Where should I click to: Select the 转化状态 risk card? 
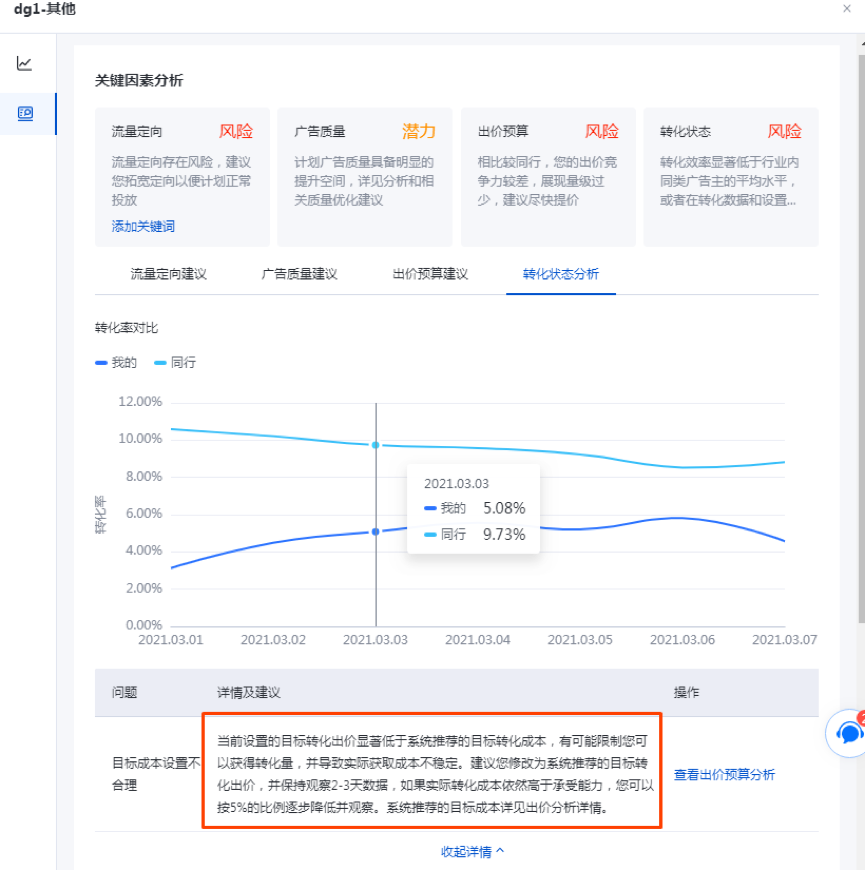(730, 177)
